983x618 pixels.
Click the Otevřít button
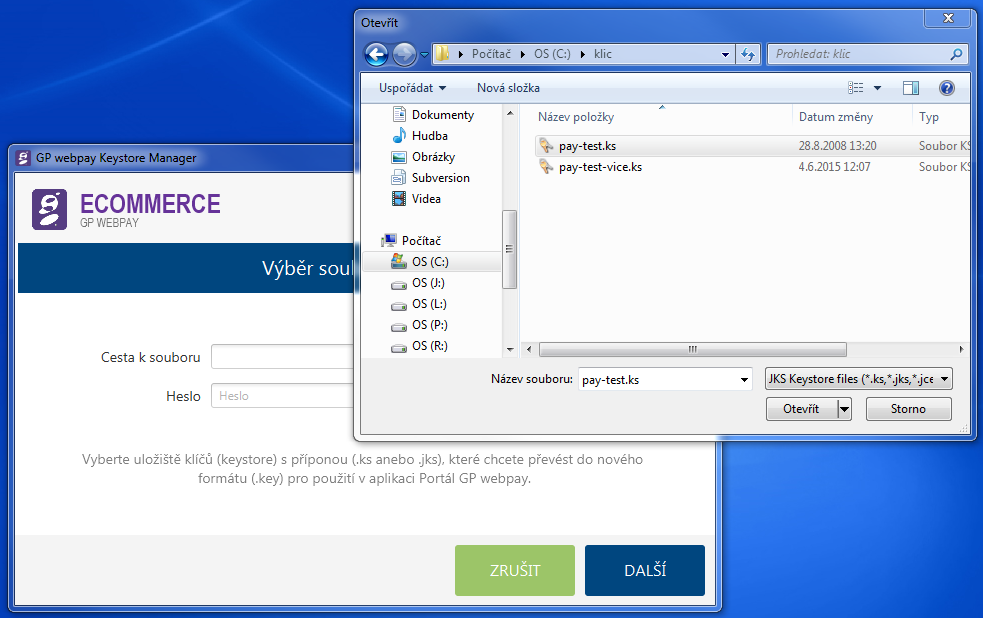[x=801, y=409]
